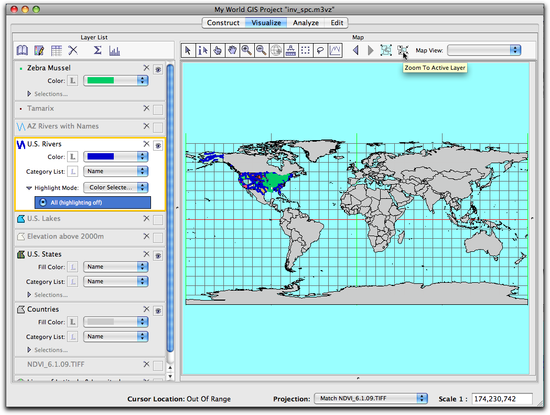The image size is (550, 415).
Task: Select the lasso selection tool
Action: [x=320, y=51]
